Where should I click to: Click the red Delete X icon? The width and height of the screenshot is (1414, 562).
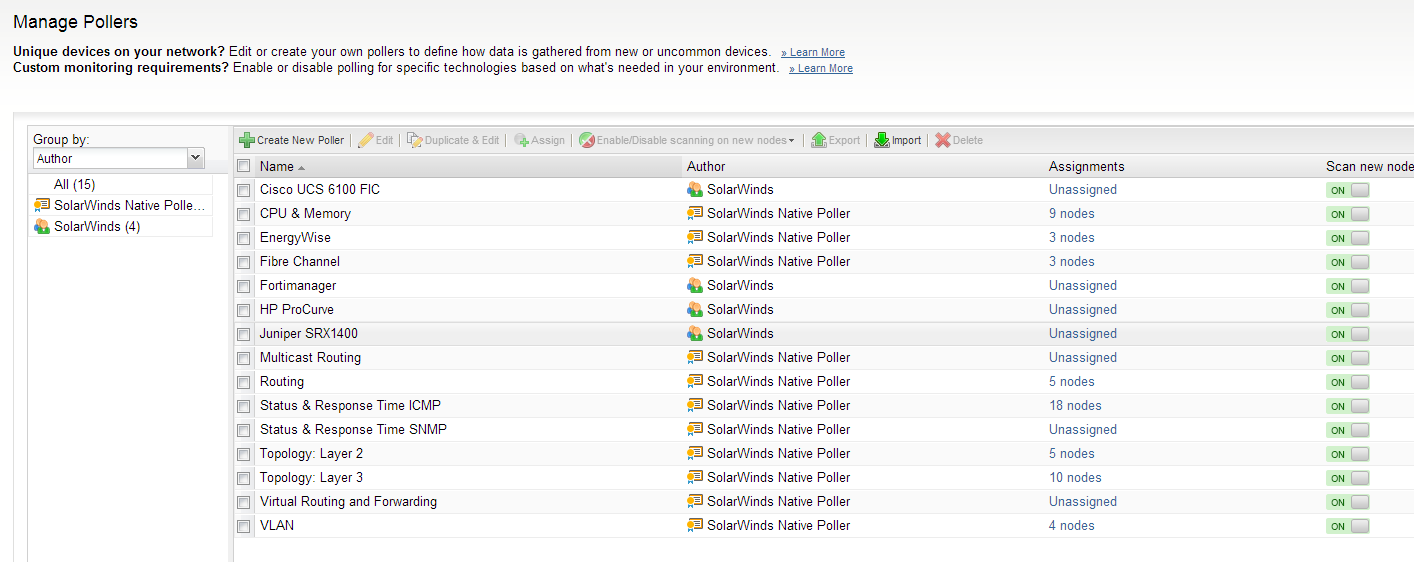[x=943, y=140]
